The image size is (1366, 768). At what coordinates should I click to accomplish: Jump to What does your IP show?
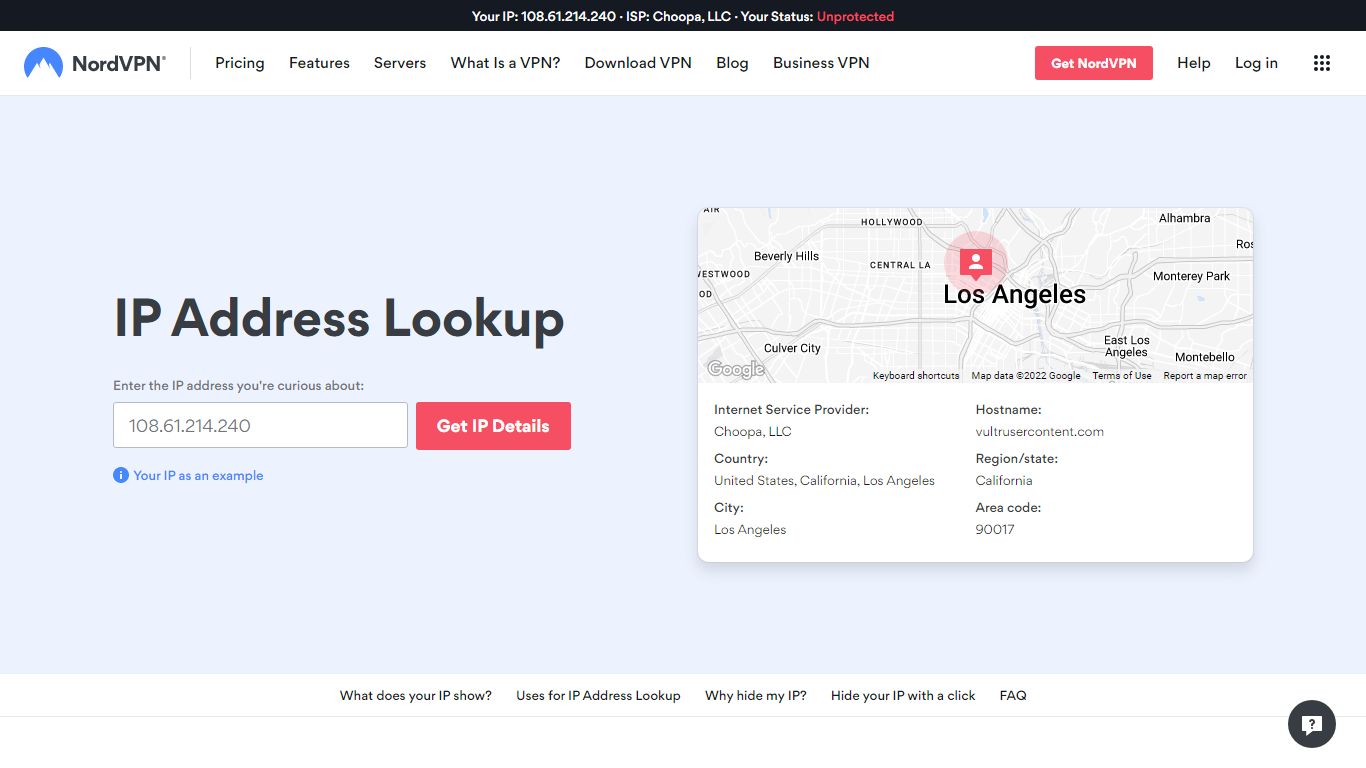(416, 695)
